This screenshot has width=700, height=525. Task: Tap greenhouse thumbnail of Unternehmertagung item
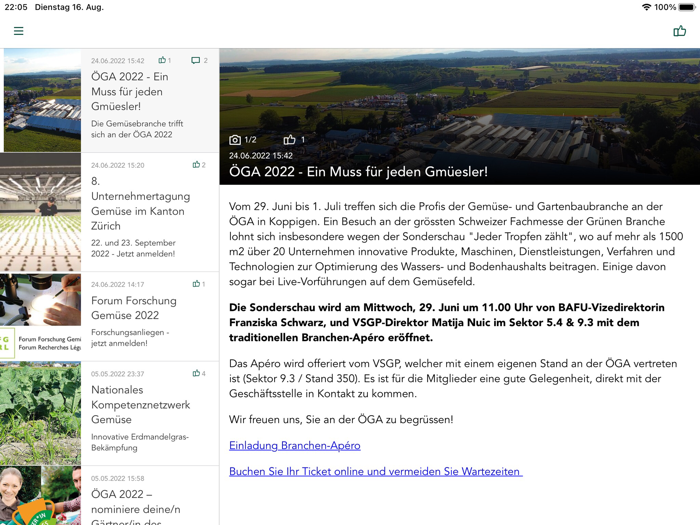point(41,212)
